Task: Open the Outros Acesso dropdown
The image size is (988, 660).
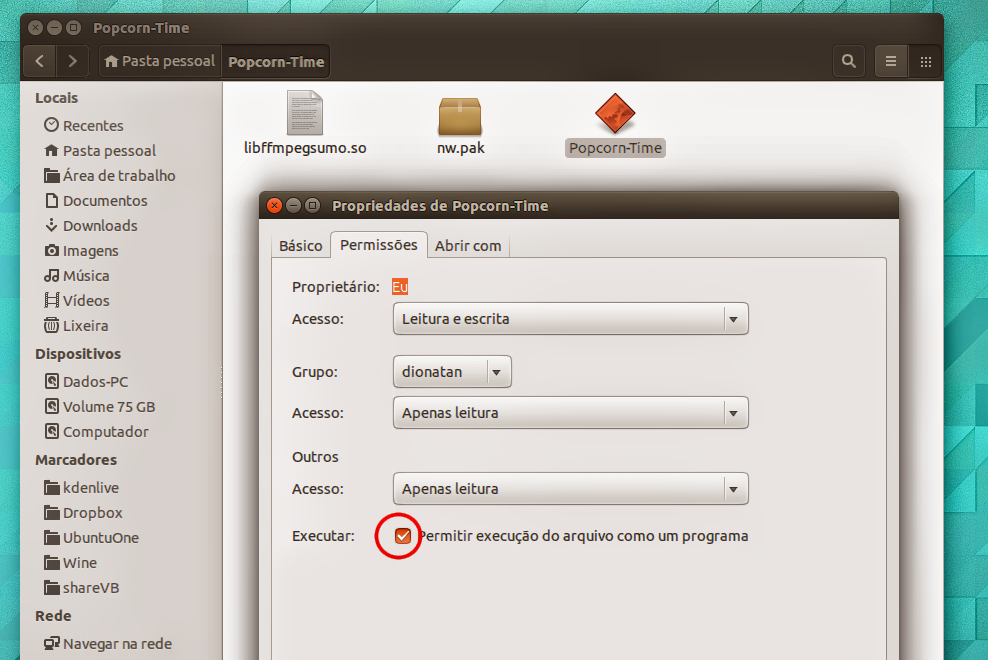Action: click(x=571, y=489)
